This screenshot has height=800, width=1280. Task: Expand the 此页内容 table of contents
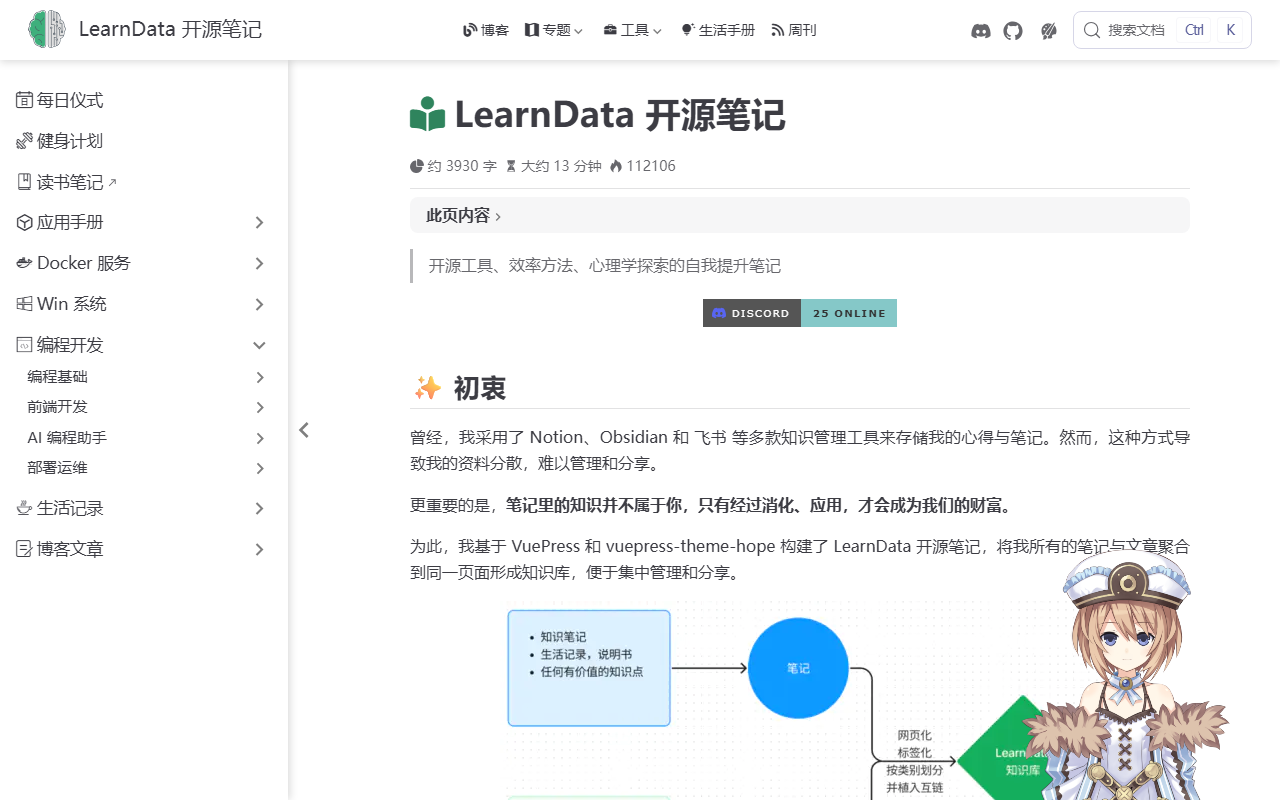point(799,215)
